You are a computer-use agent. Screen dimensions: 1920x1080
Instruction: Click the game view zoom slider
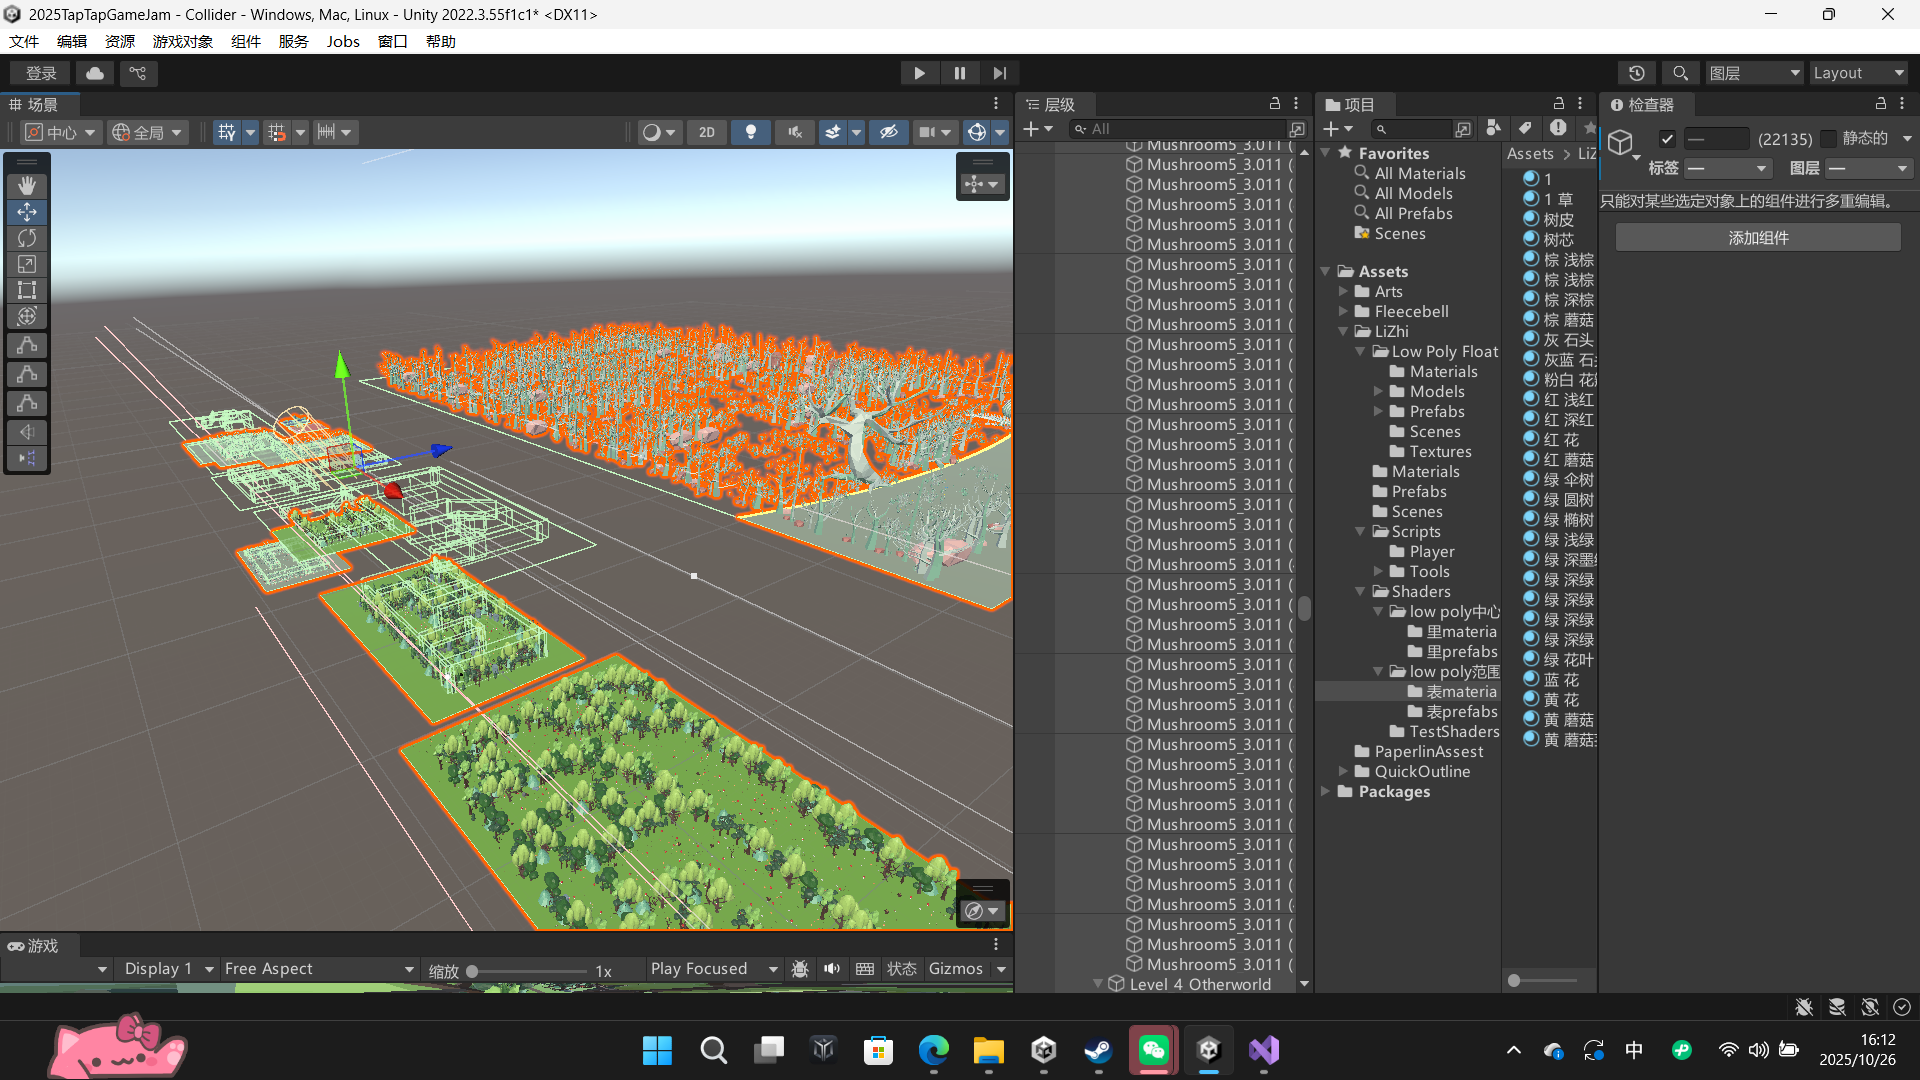point(528,971)
